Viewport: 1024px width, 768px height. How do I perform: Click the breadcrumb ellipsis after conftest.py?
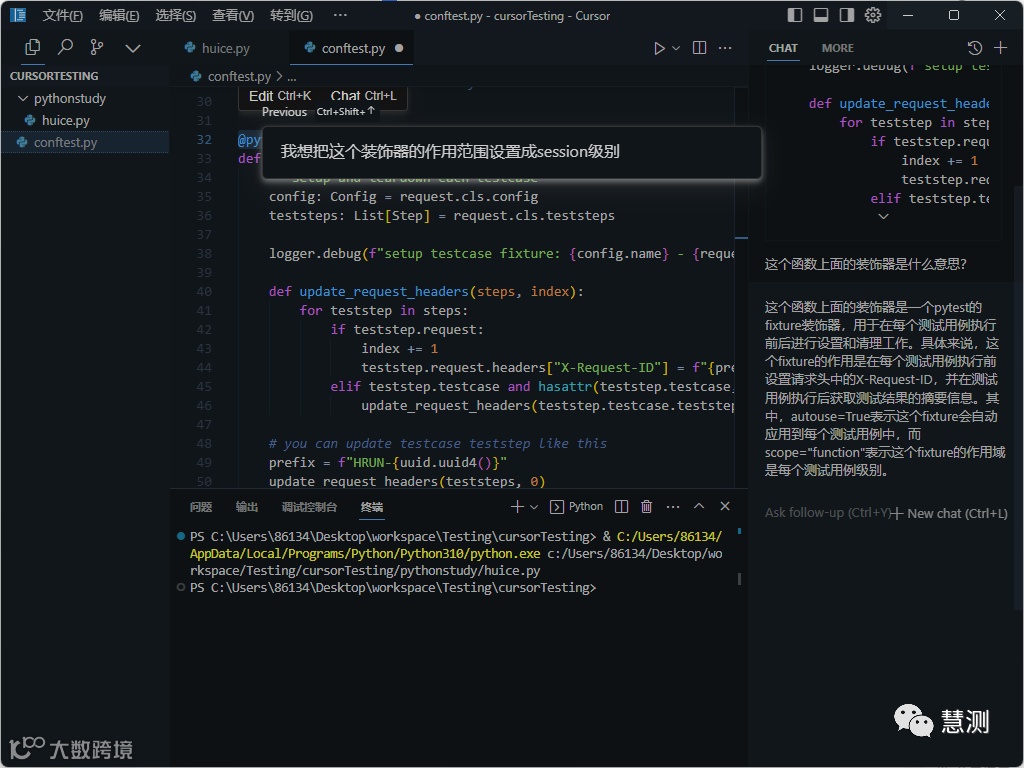pos(292,77)
